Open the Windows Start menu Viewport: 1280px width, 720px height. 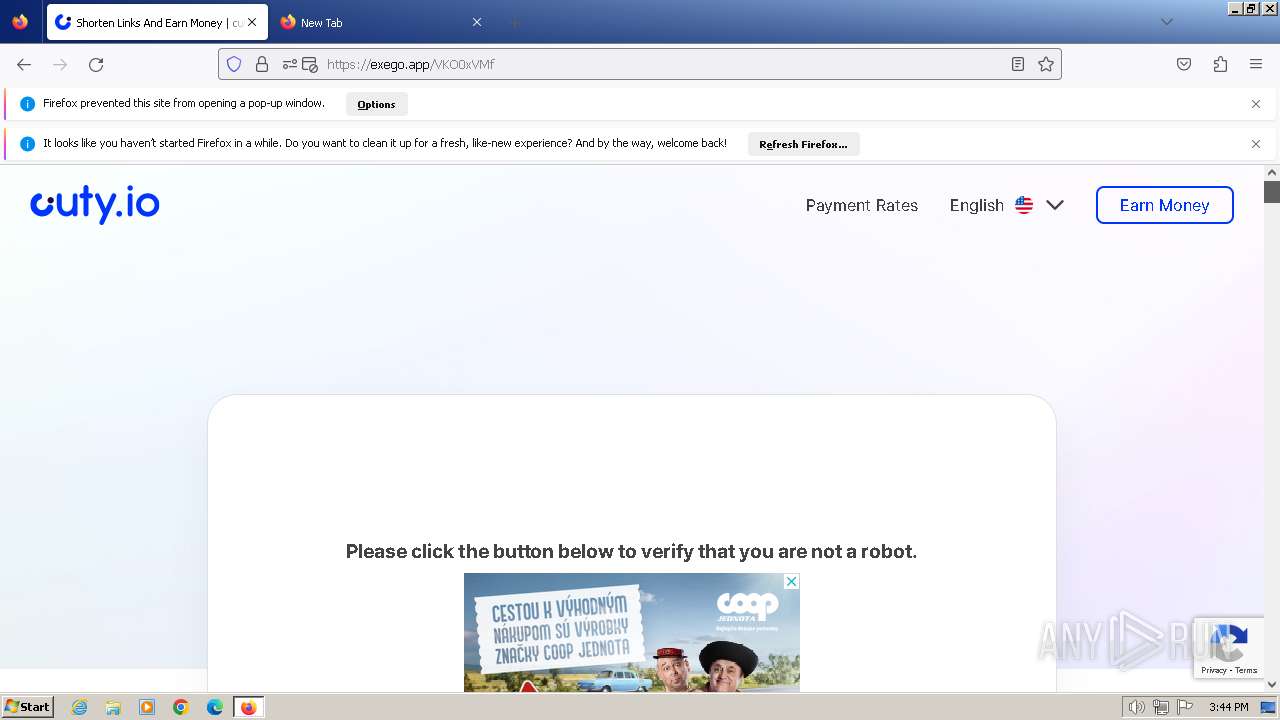pos(27,707)
